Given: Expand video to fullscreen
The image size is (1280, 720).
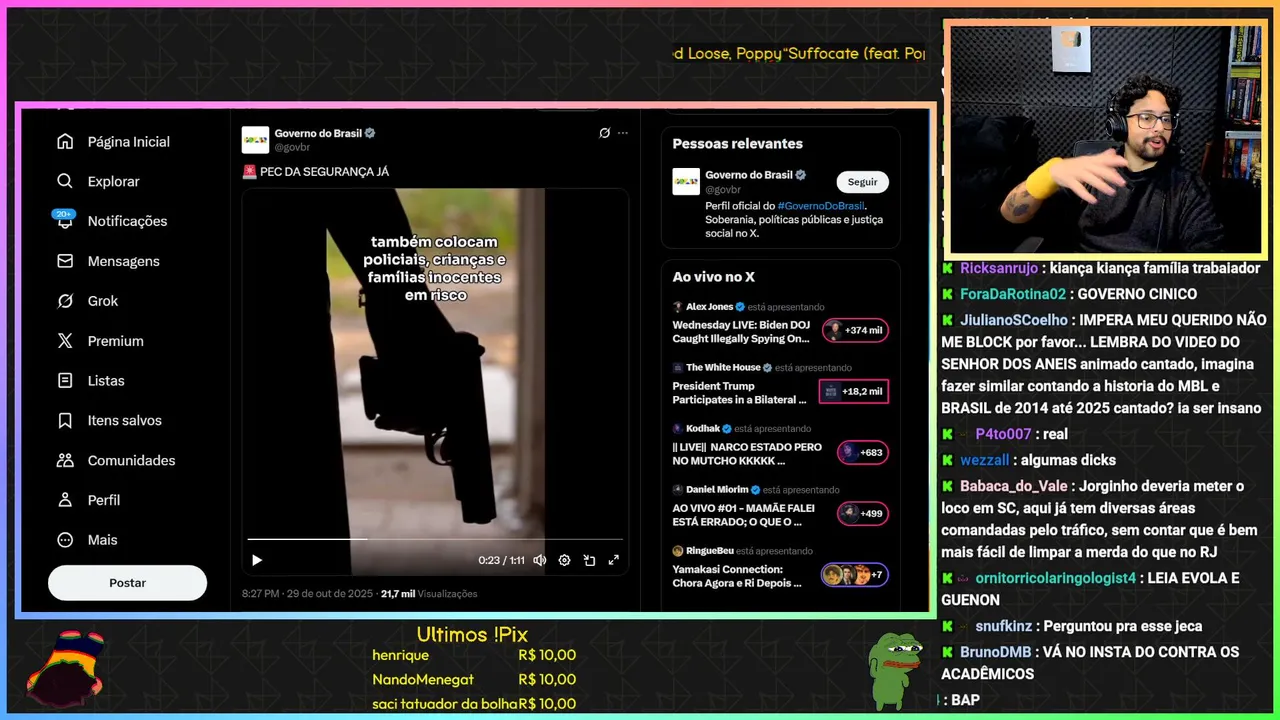Looking at the screenshot, I should (x=614, y=560).
